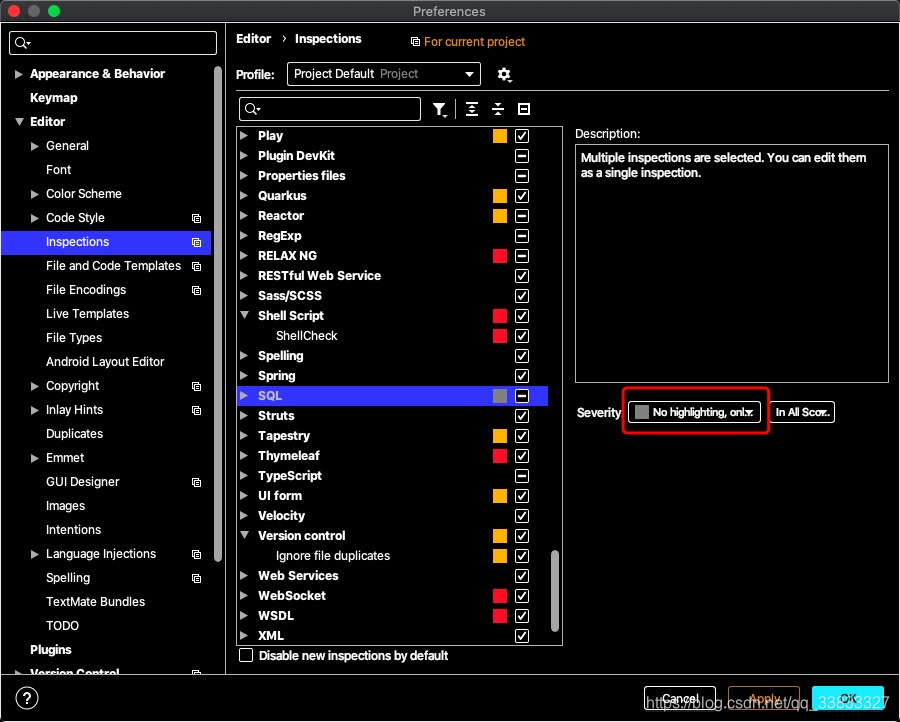Click project-level icon beside sidebar Spelling

tap(196, 578)
